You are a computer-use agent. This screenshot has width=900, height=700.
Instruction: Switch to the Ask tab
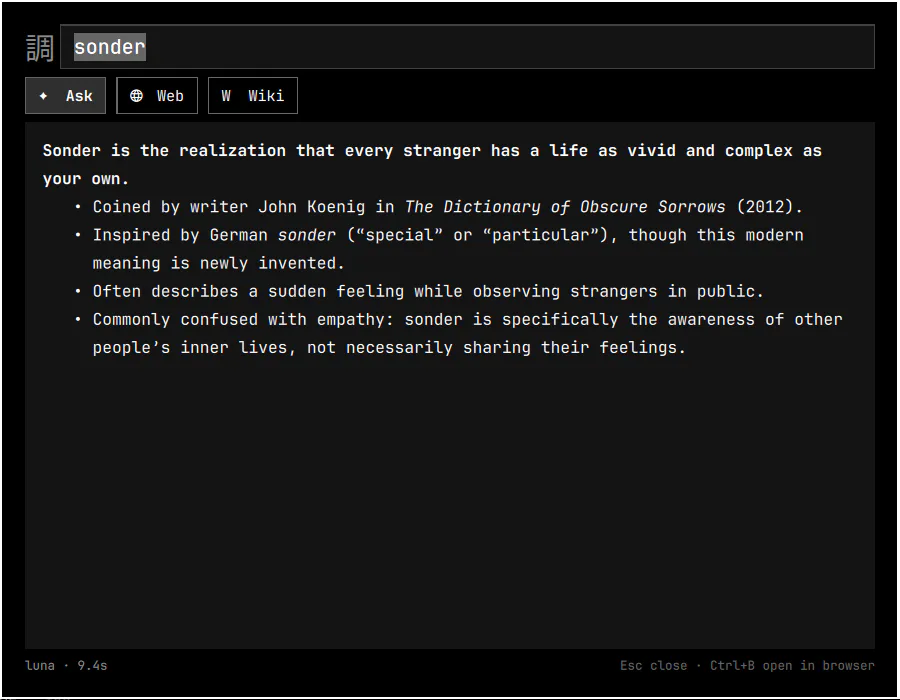(65, 95)
